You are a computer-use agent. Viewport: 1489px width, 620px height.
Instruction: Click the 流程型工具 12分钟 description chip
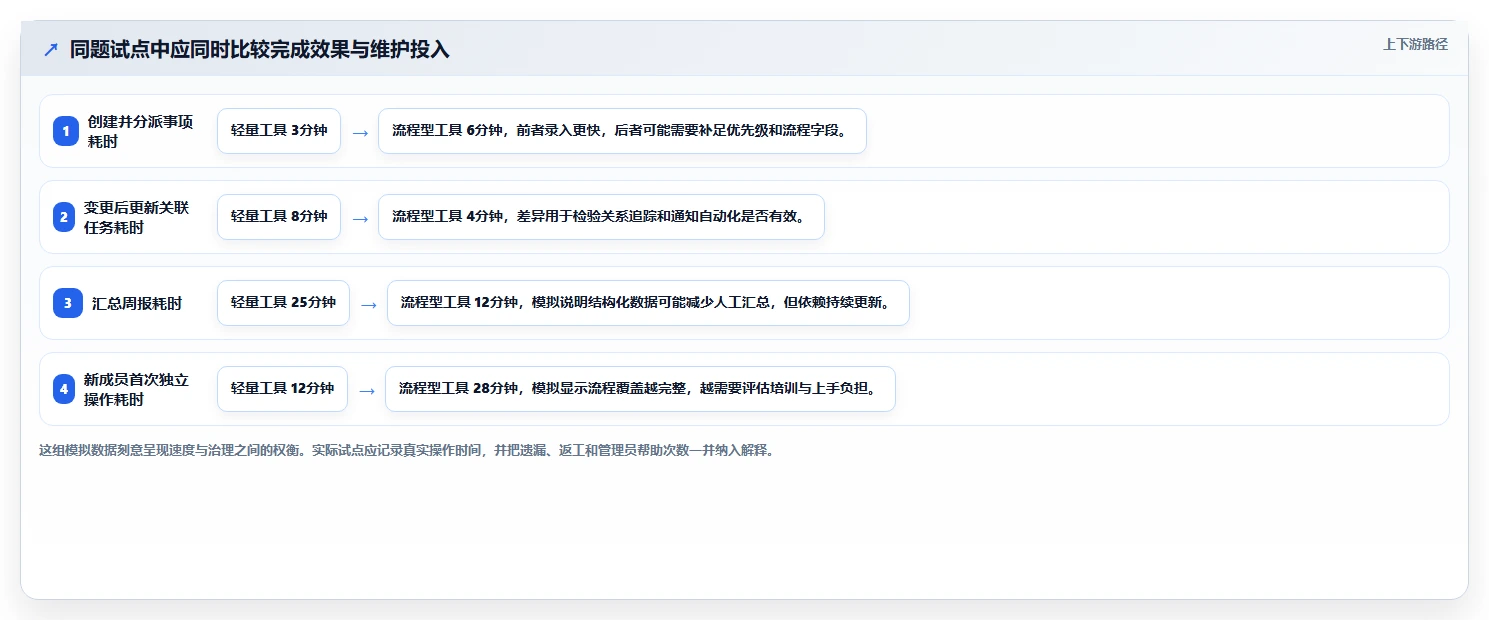(x=648, y=303)
